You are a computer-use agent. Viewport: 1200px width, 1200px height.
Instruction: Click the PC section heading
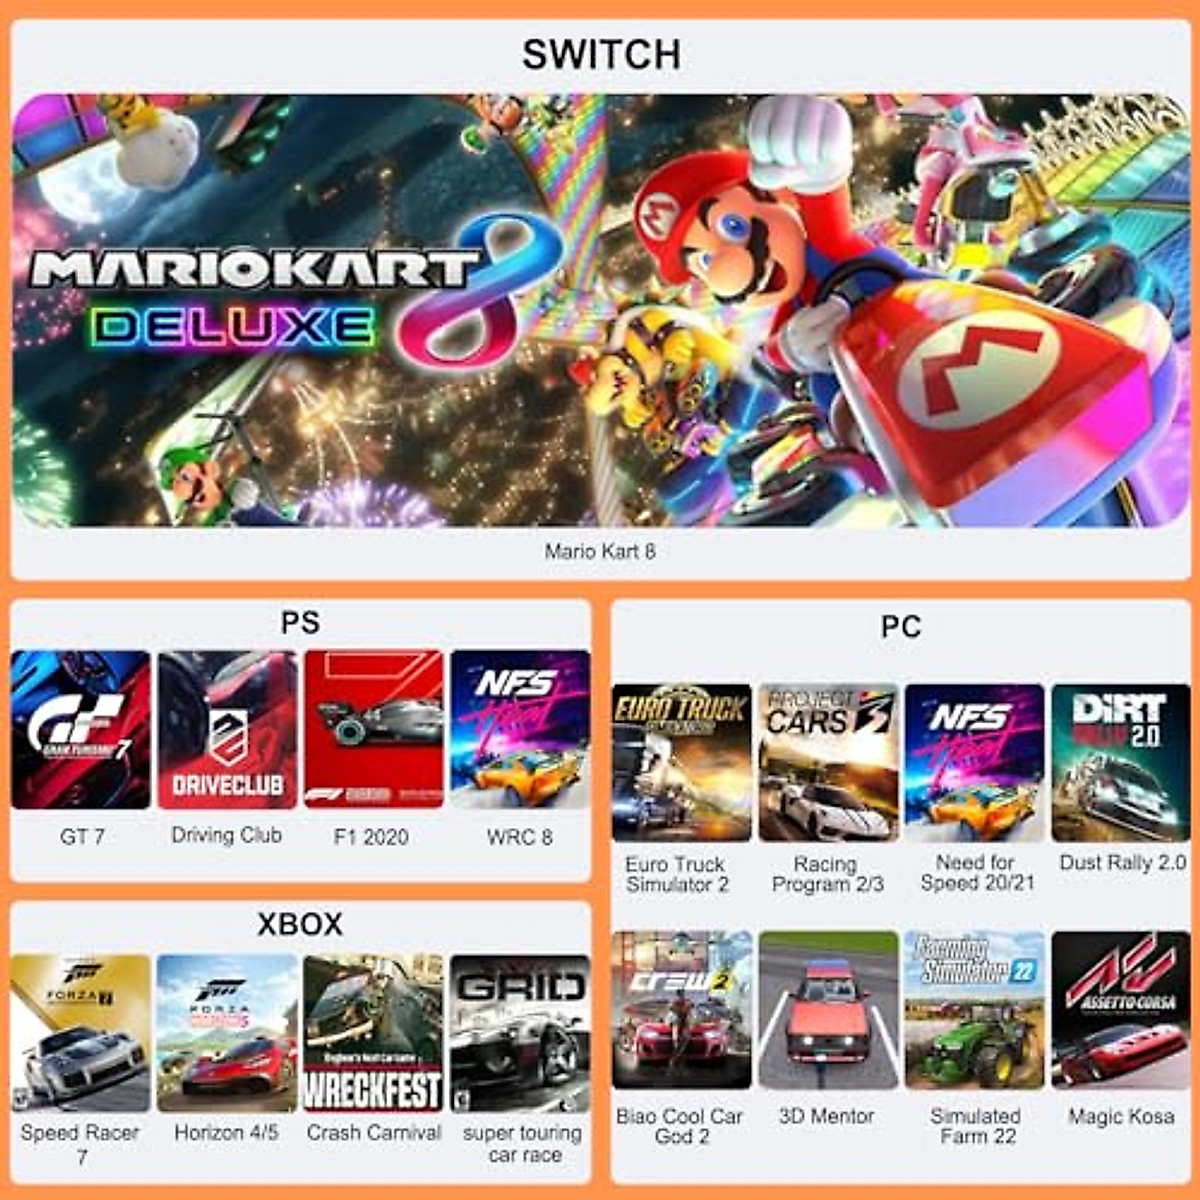coord(900,627)
